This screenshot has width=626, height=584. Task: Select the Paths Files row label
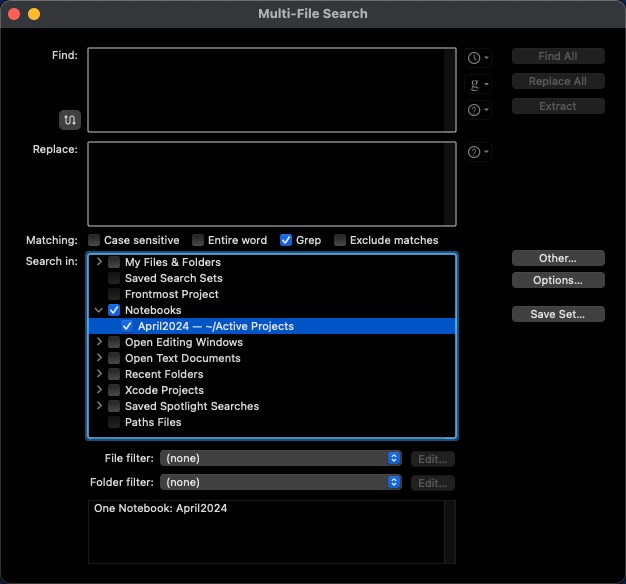point(153,422)
